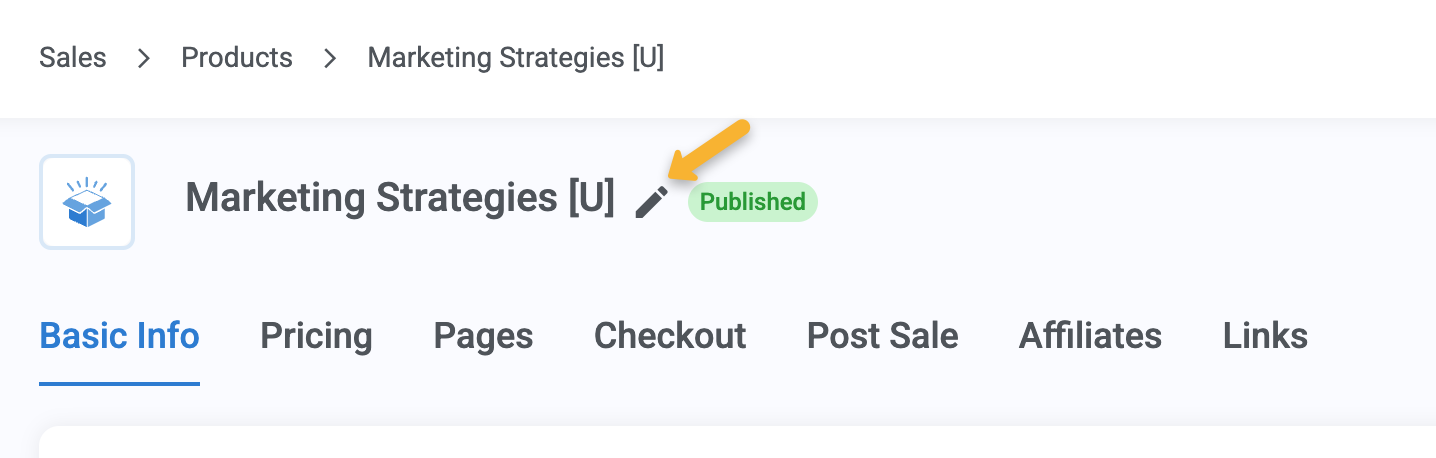Viewport: 1436px width, 458px height.
Task: Click the empty header bar right of breadcrumbs
Action: (1050, 58)
